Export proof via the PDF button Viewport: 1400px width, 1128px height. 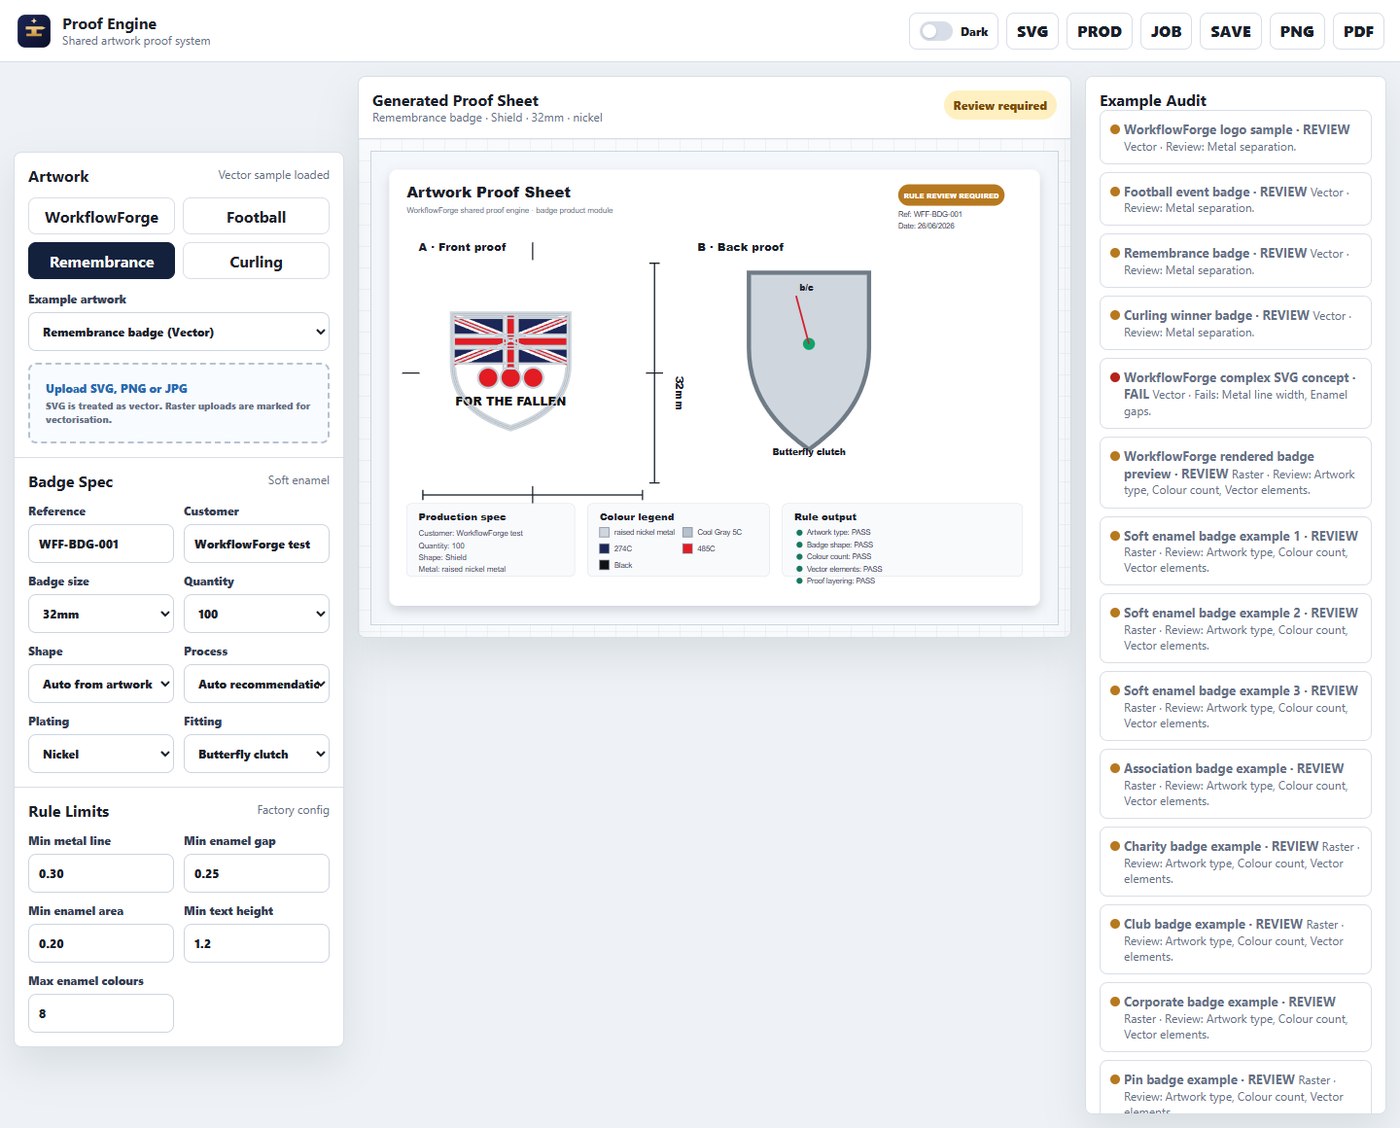tap(1358, 32)
